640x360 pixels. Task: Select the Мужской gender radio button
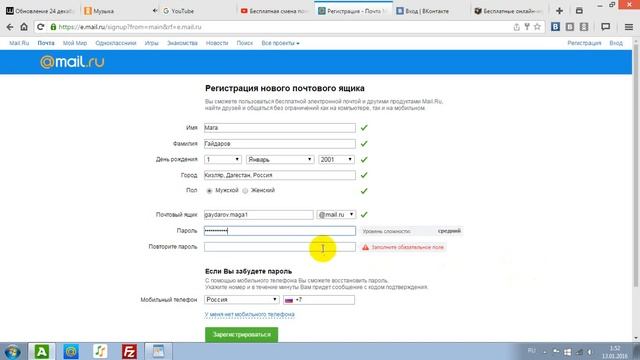pos(209,191)
